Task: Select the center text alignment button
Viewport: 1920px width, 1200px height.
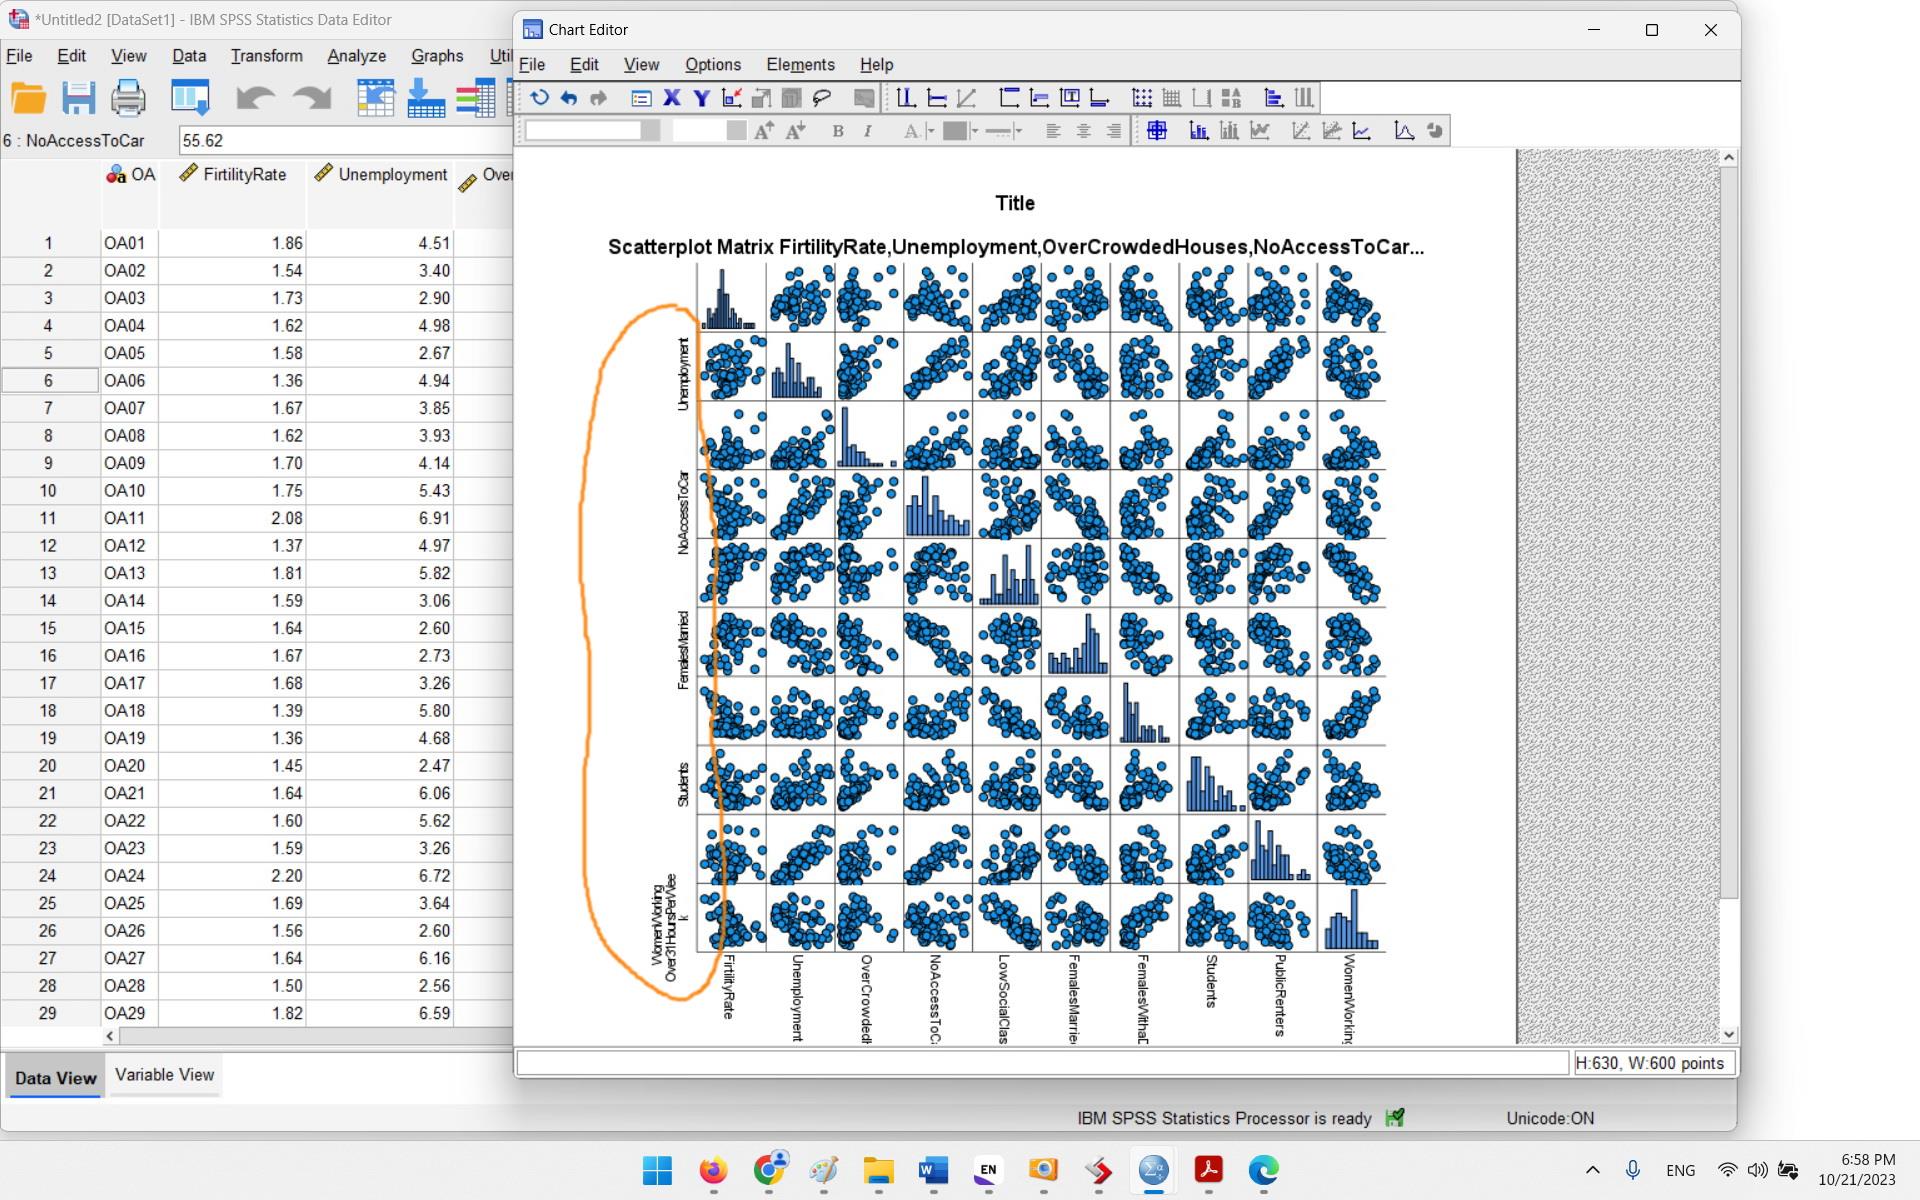Action: pyautogui.click(x=1084, y=130)
